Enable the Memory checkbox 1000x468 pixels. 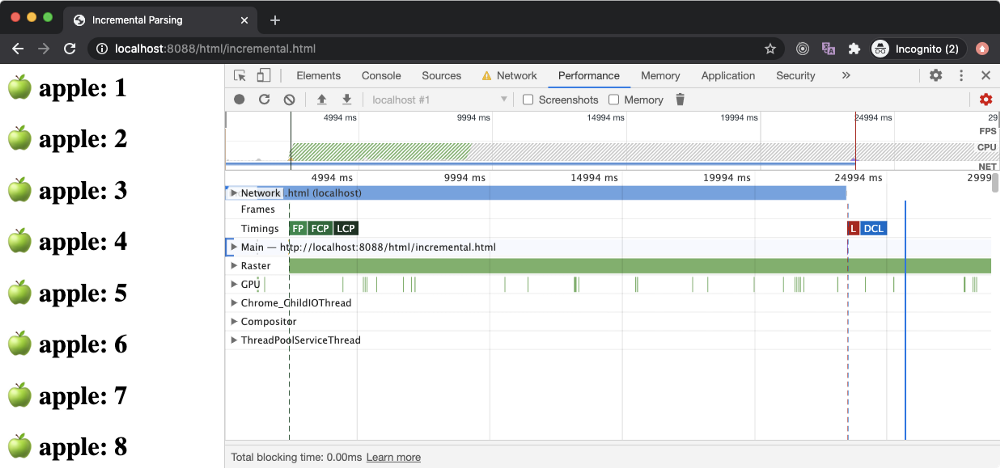tap(614, 99)
